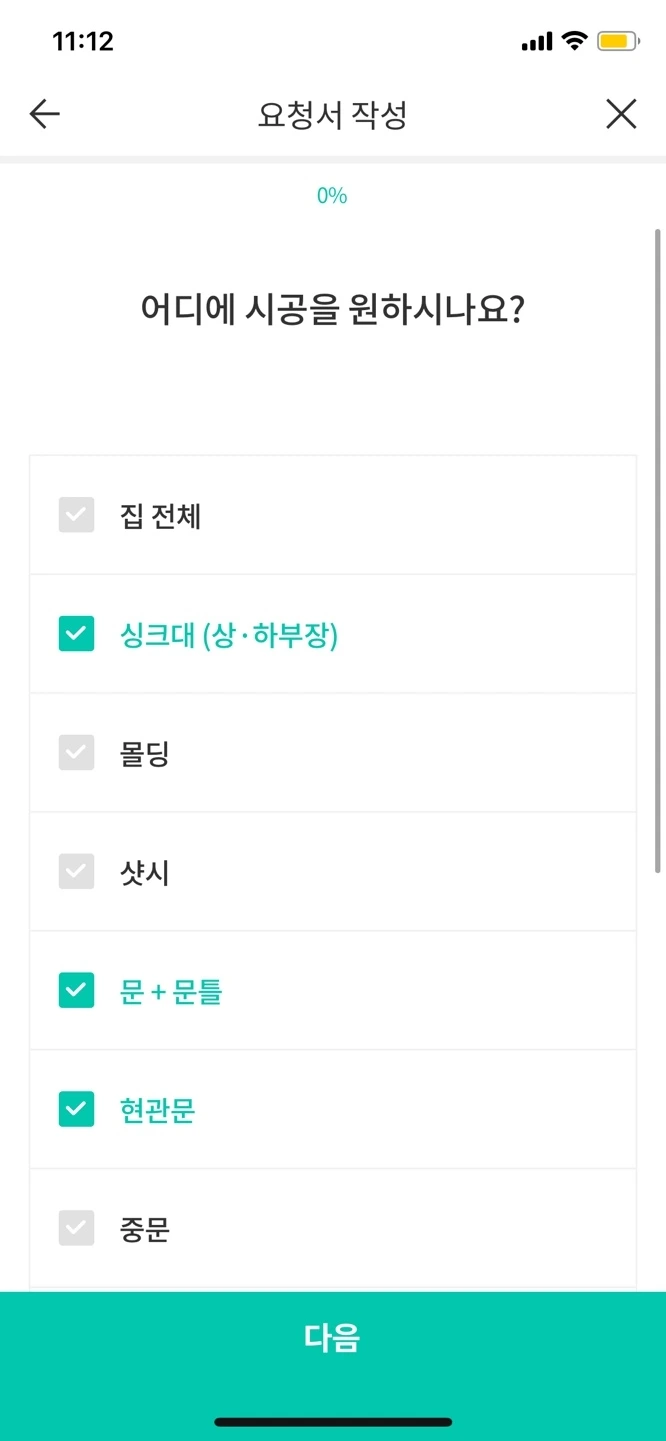Click the cellular signal bars

[x=536, y=40]
